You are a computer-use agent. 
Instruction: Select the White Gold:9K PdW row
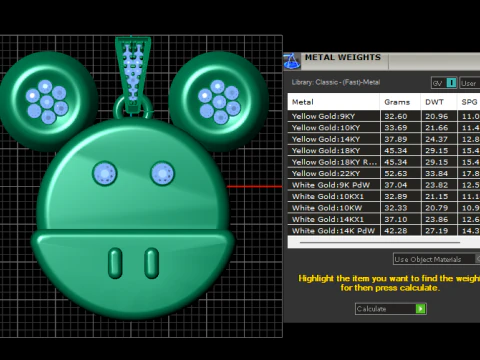coord(384,185)
